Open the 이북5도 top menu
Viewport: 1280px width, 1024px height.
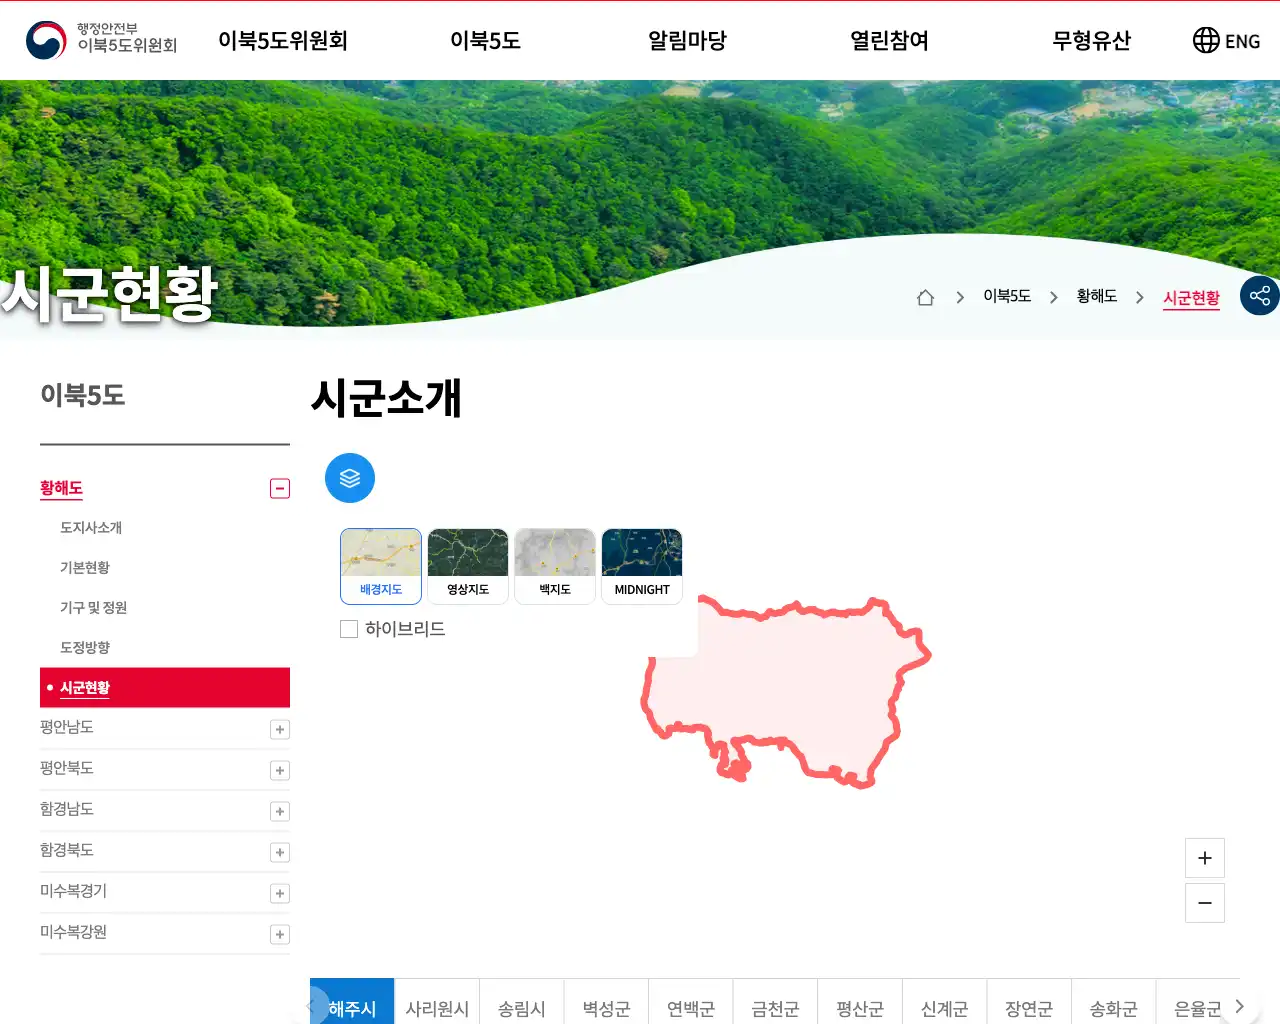click(x=485, y=40)
